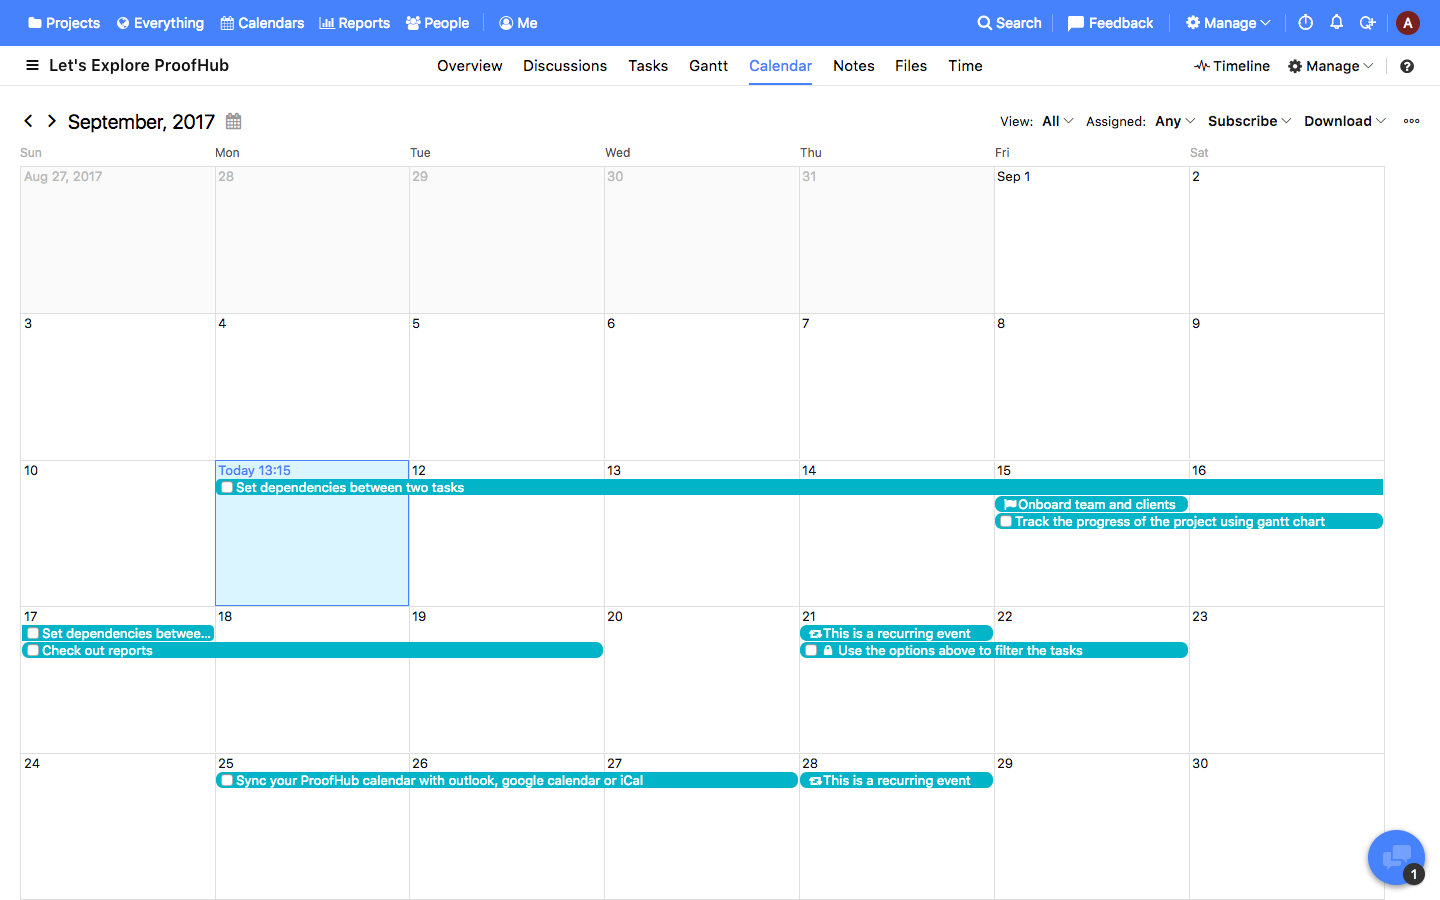Open Projects from the top bar
The image size is (1440, 900).
(64, 23)
